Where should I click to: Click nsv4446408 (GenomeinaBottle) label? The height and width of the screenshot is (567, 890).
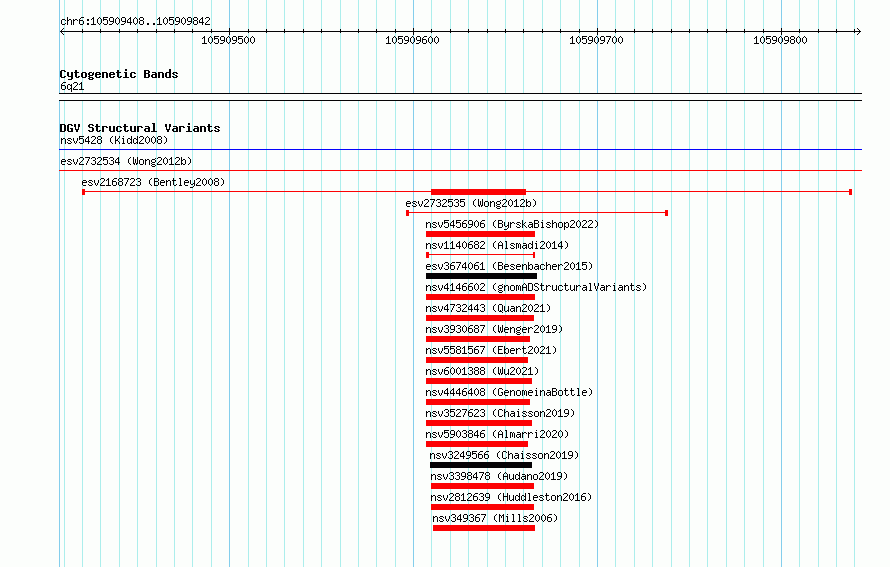click(x=509, y=392)
